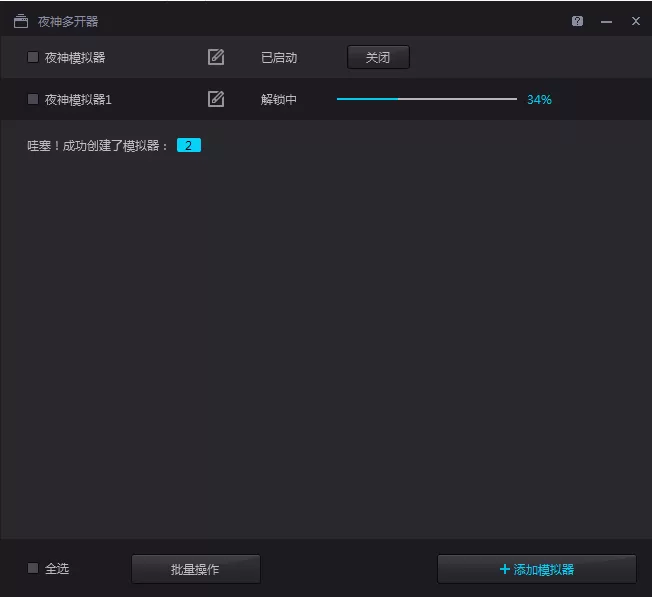This screenshot has height=597, width=652.
Task: Open the 批量操作 batch operations button
Action: click(196, 569)
